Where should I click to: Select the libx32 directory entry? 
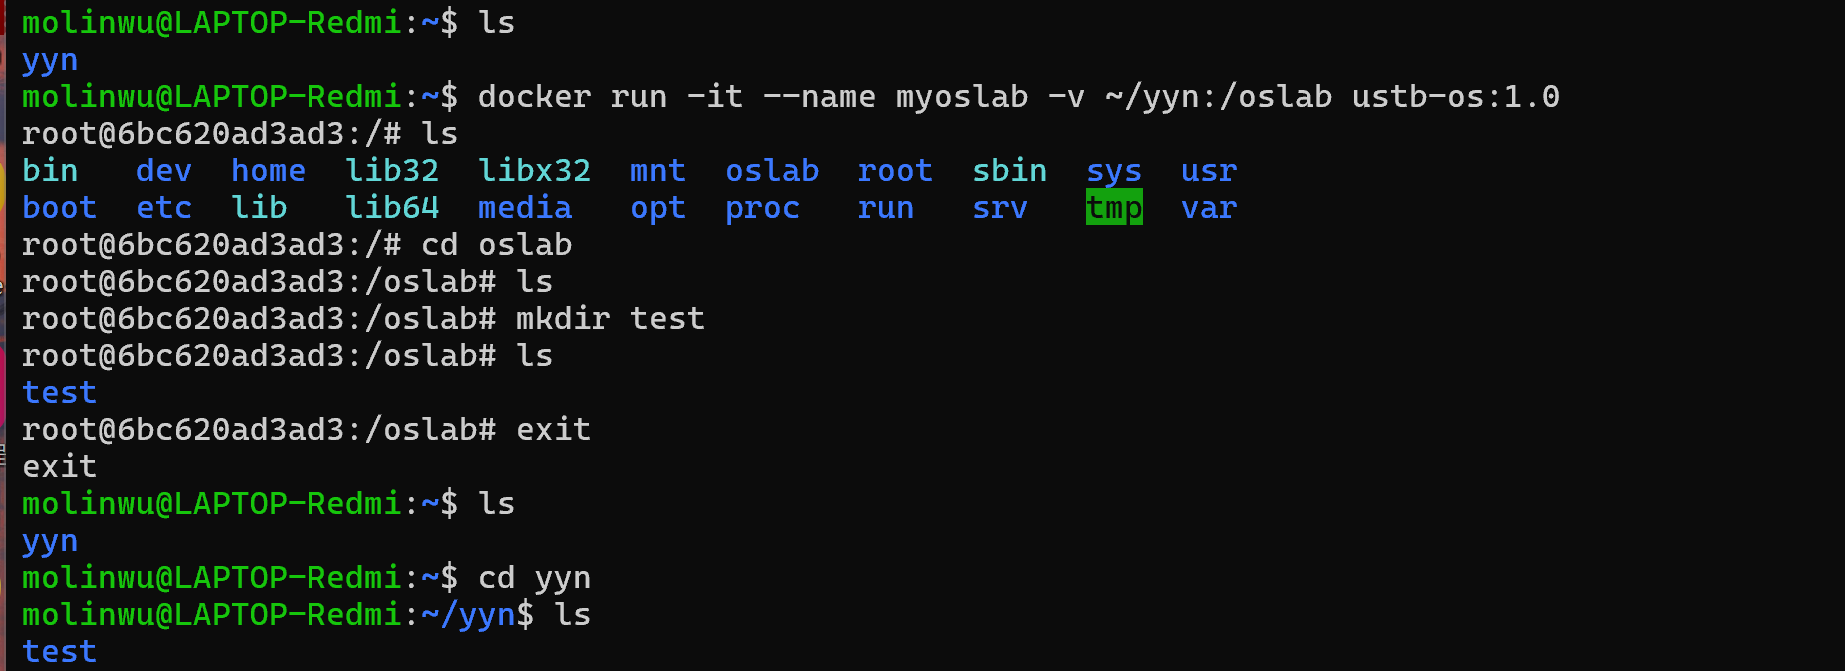click(x=534, y=171)
